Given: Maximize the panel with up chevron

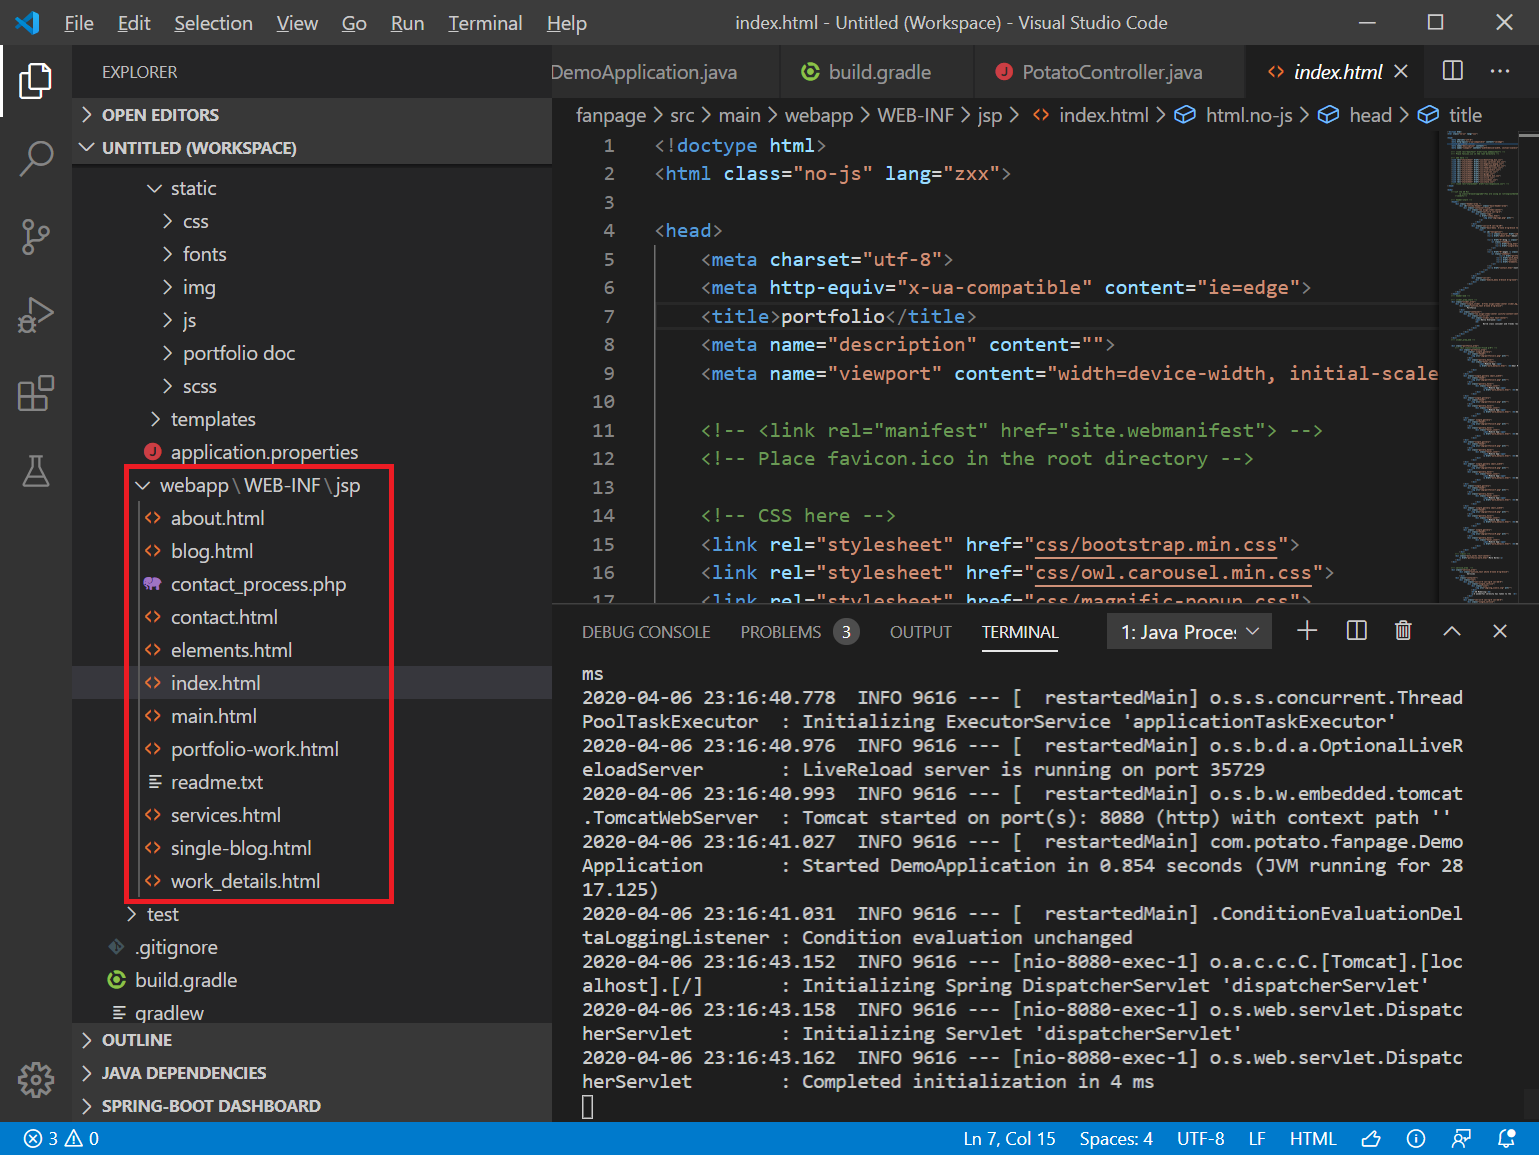Looking at the screenshot, I should (x=1452, y=631).
